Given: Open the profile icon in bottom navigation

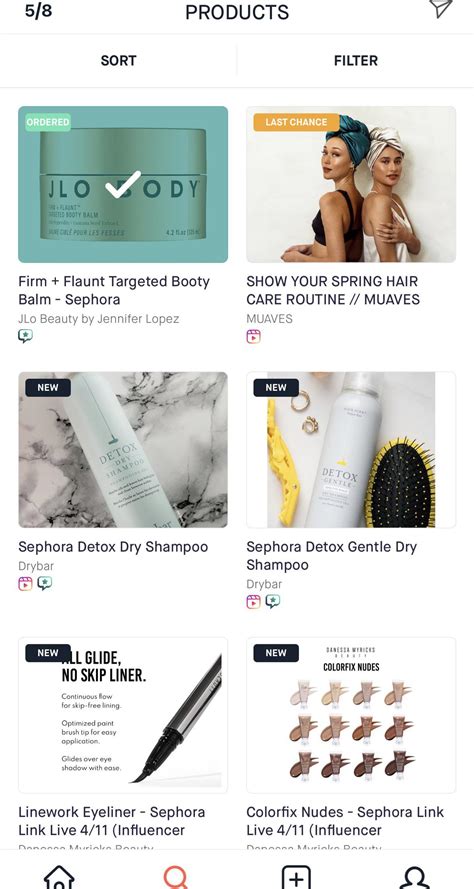Looking at the screenshot, I should pos(414,878).
